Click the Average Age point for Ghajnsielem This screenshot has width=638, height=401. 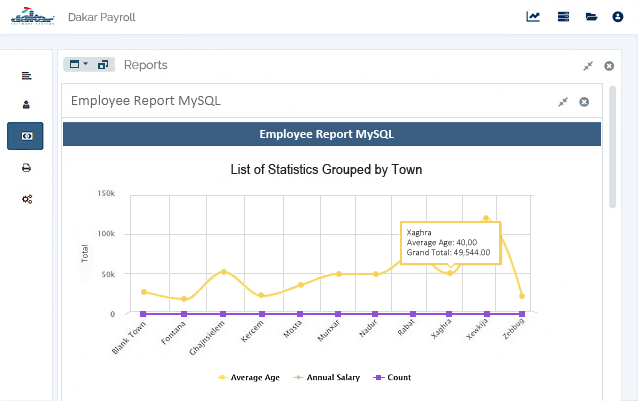pyautogui.click(x=224, y=271)
